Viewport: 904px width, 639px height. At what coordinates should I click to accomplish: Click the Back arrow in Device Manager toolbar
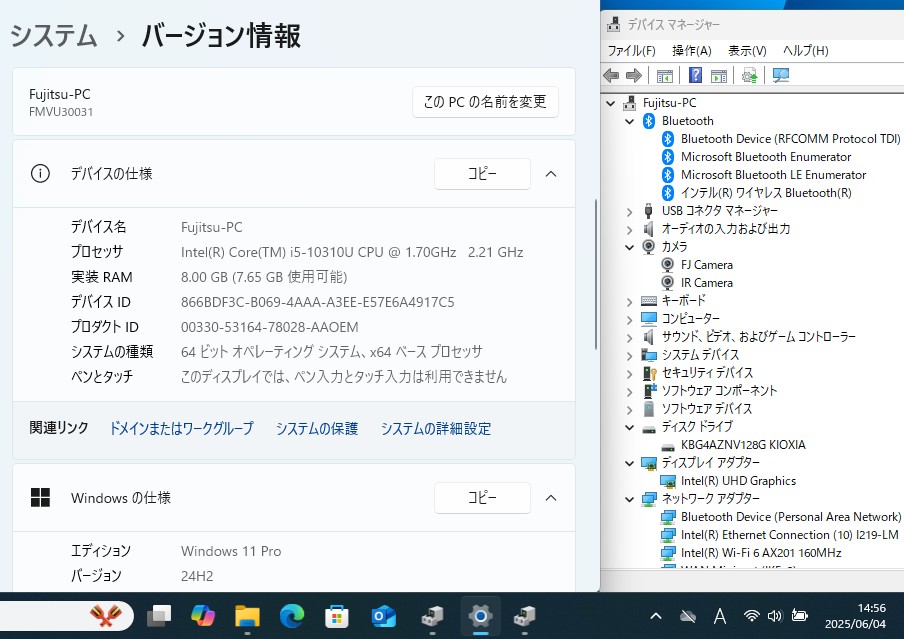tap(611, 75)
